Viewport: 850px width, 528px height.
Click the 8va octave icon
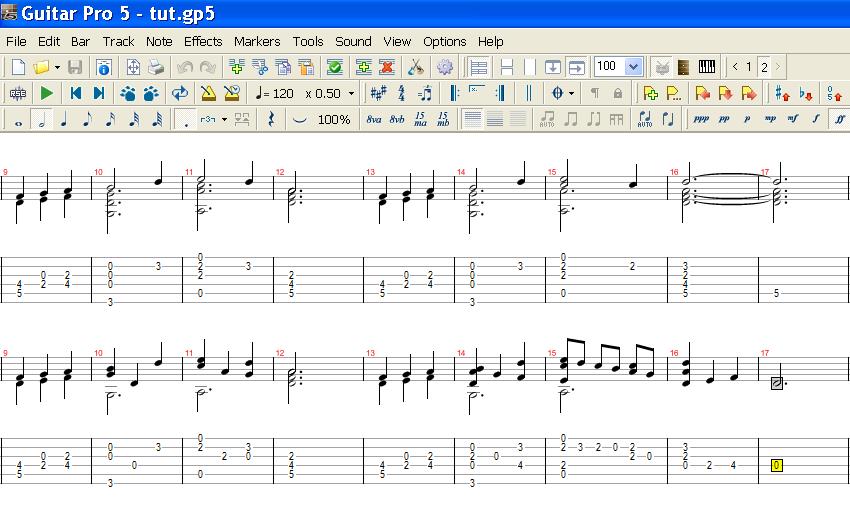pos(374,119)
